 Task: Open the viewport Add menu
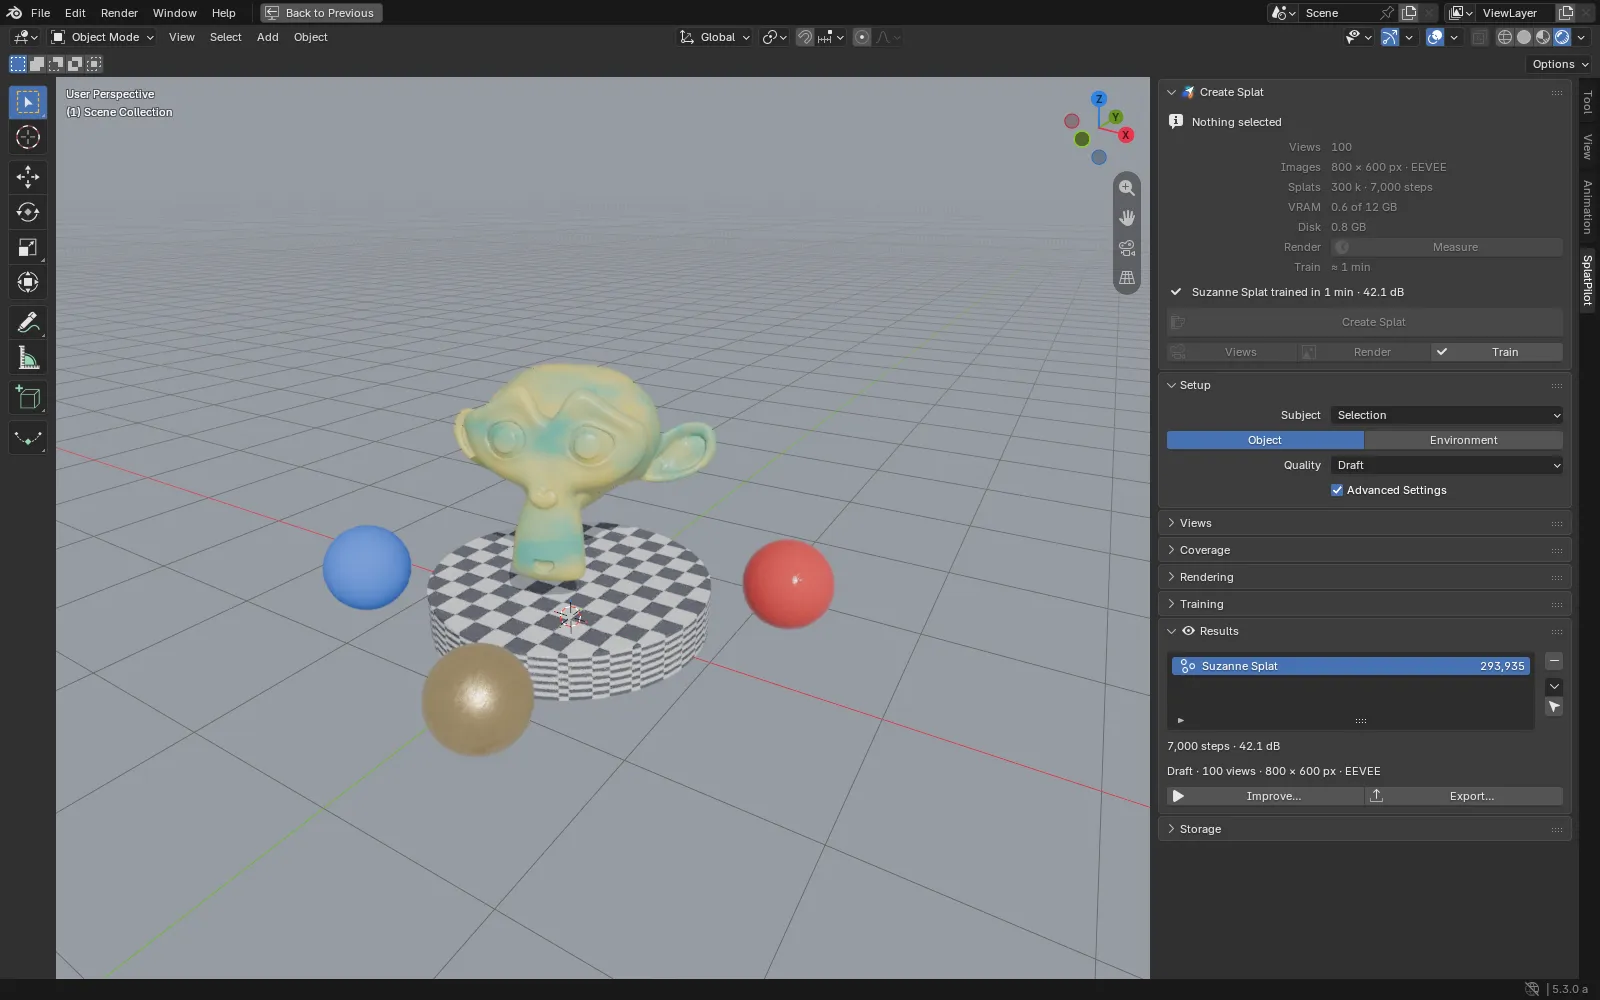tap(267, 37)
